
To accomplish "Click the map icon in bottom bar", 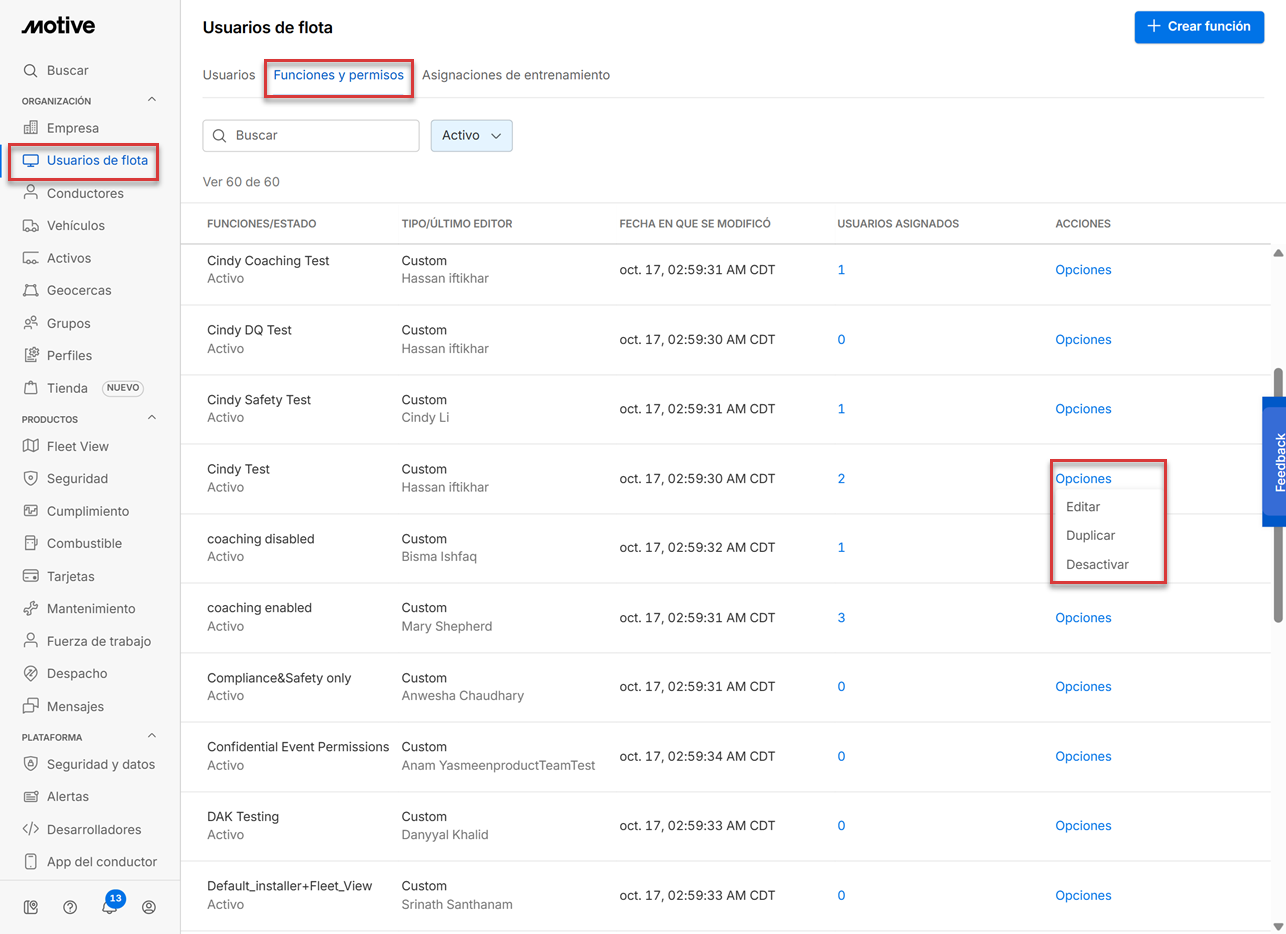I will [31, 907].
